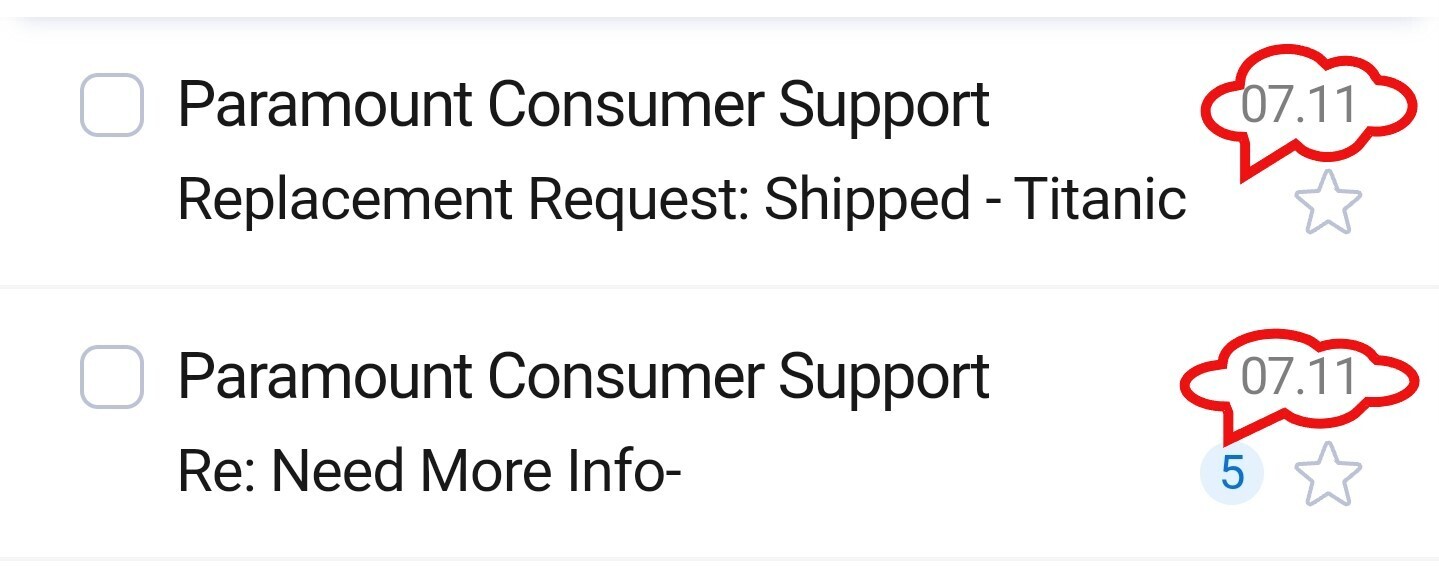This screenshot has height=581, width=1439.
Task: Click the word Shipped in the first subject
Action: click(867, 199)
